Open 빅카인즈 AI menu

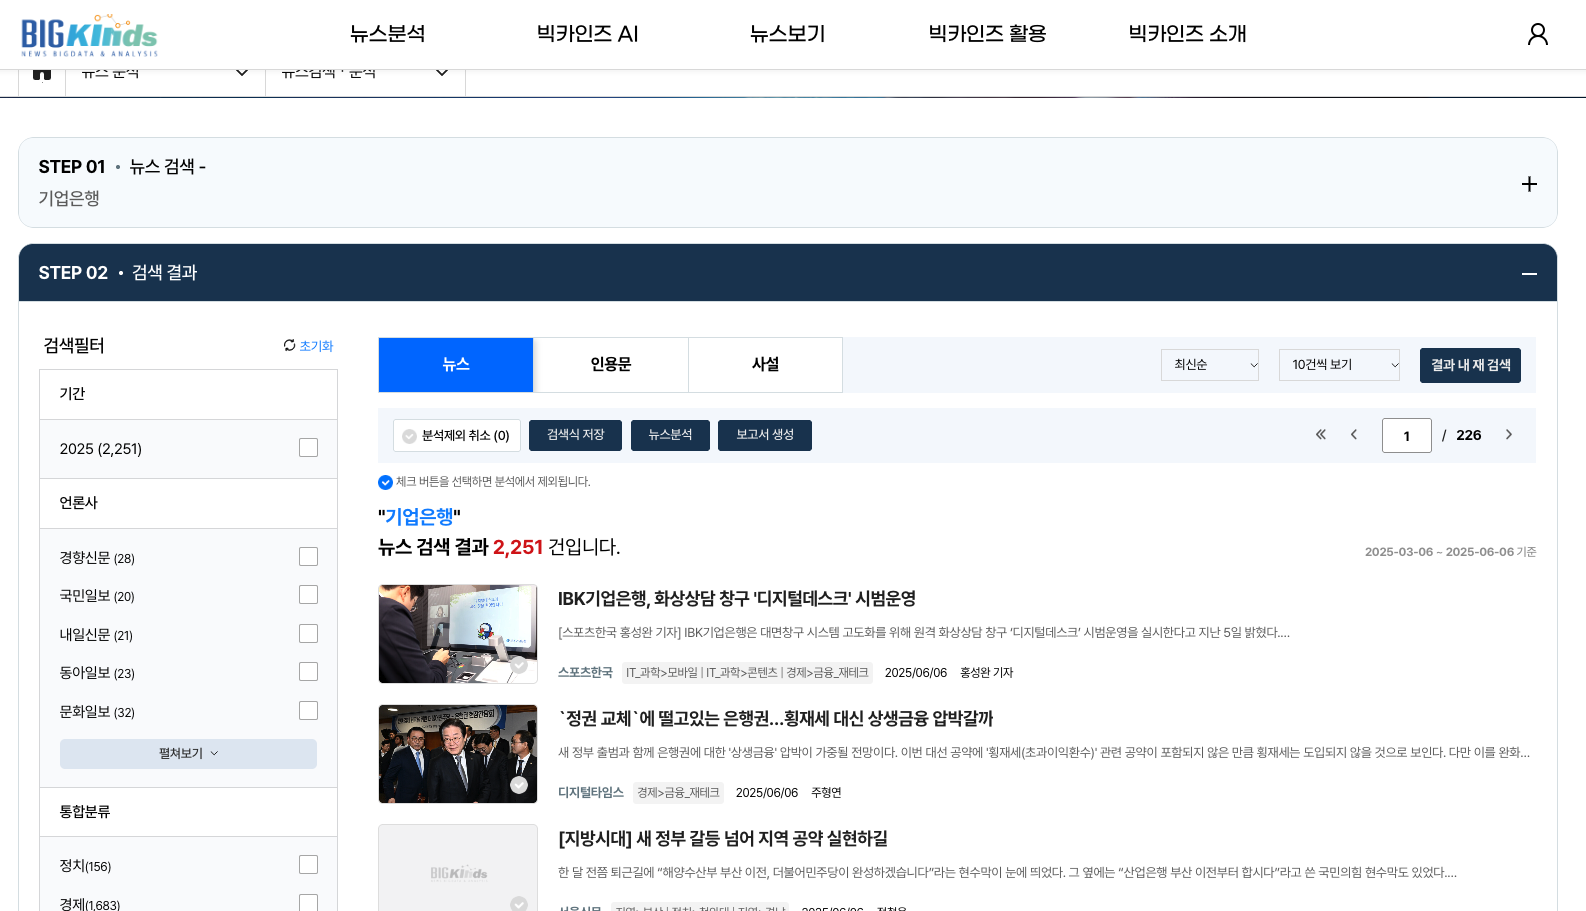click(588, 34)
